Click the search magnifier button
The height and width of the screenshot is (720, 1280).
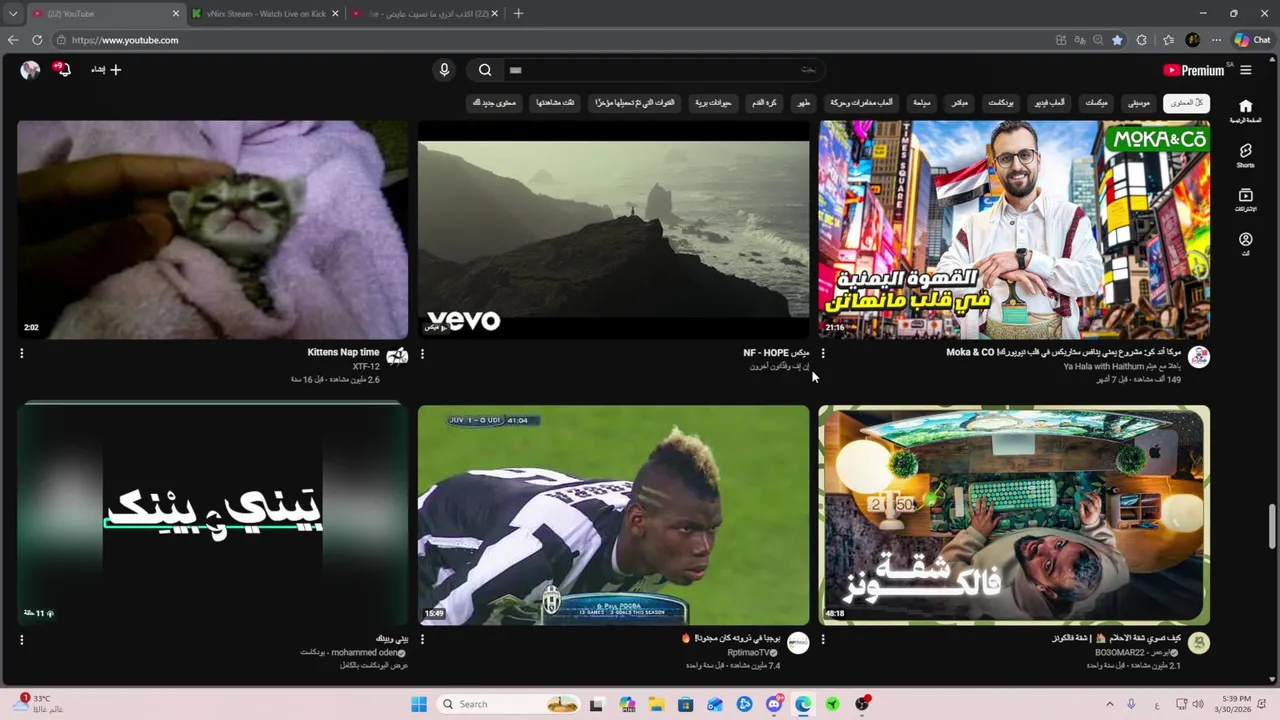485,70
